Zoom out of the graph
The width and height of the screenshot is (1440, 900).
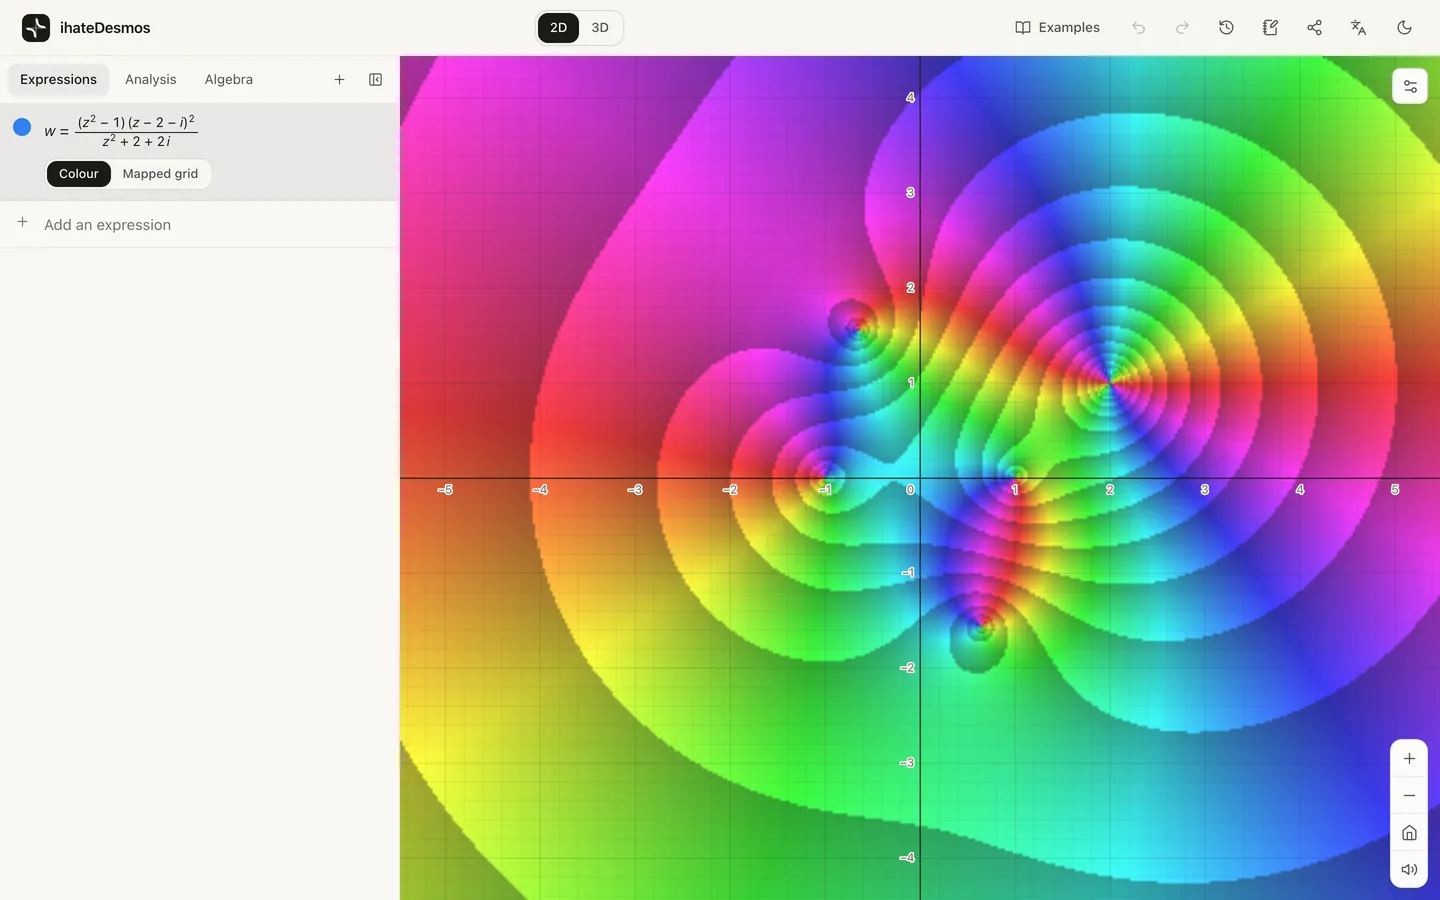tap(1409, 795)
